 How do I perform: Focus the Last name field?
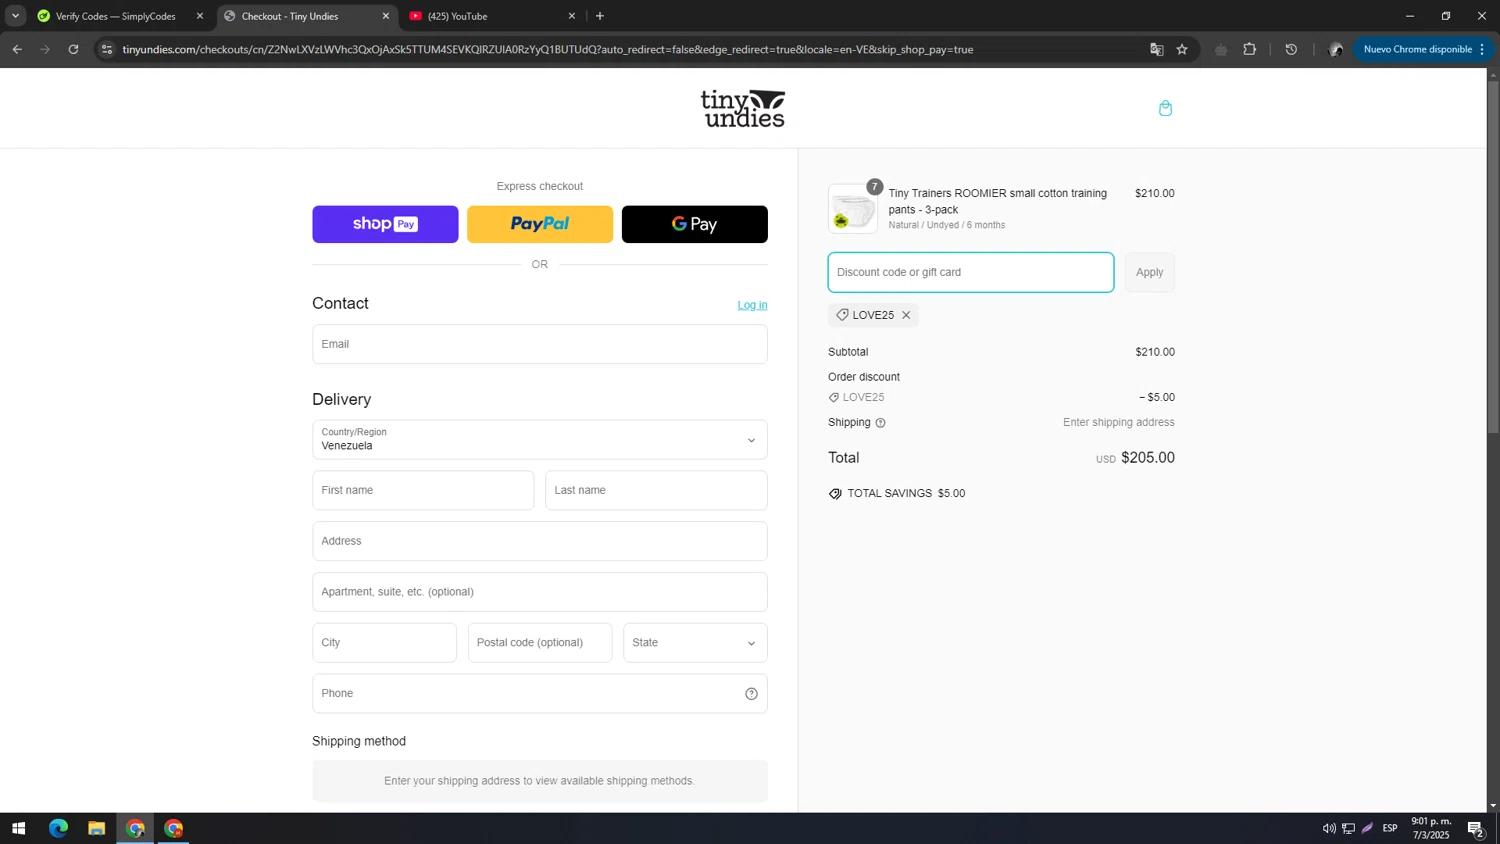click(x=656, y=490)
